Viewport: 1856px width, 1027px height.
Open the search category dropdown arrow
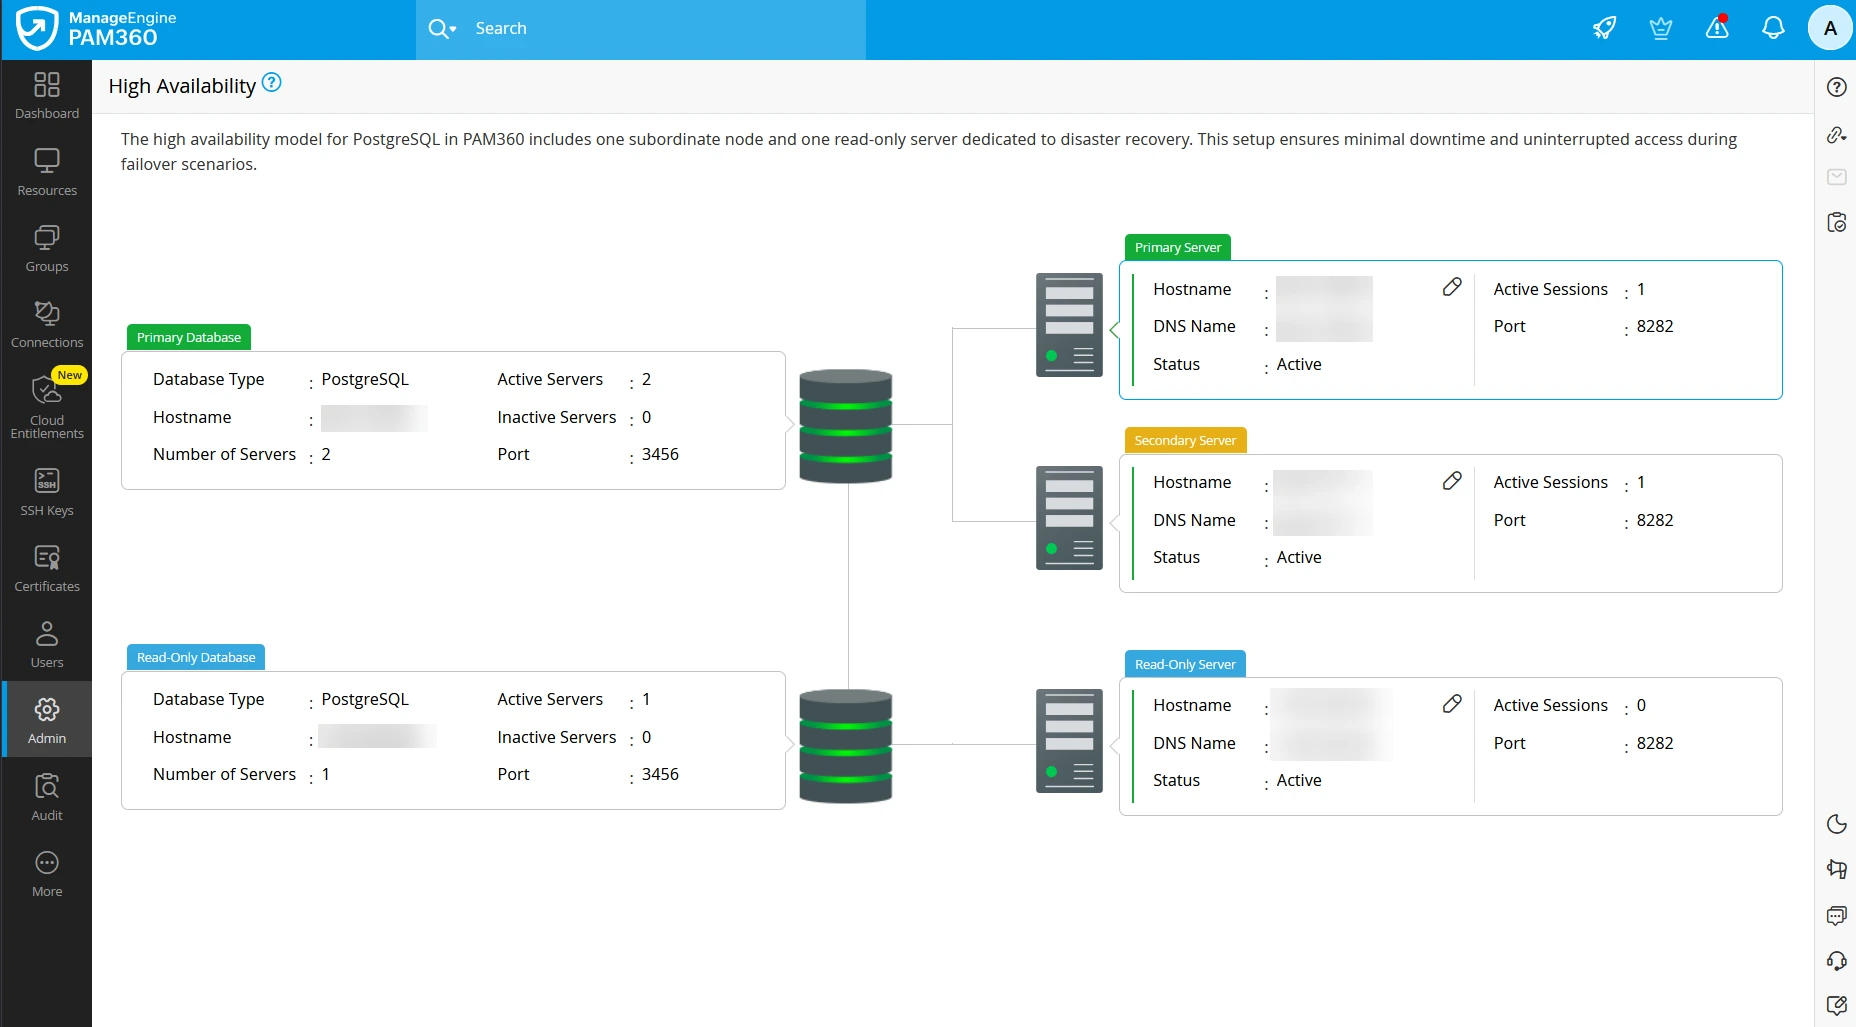pyautogui.click(x=451, y=30)
